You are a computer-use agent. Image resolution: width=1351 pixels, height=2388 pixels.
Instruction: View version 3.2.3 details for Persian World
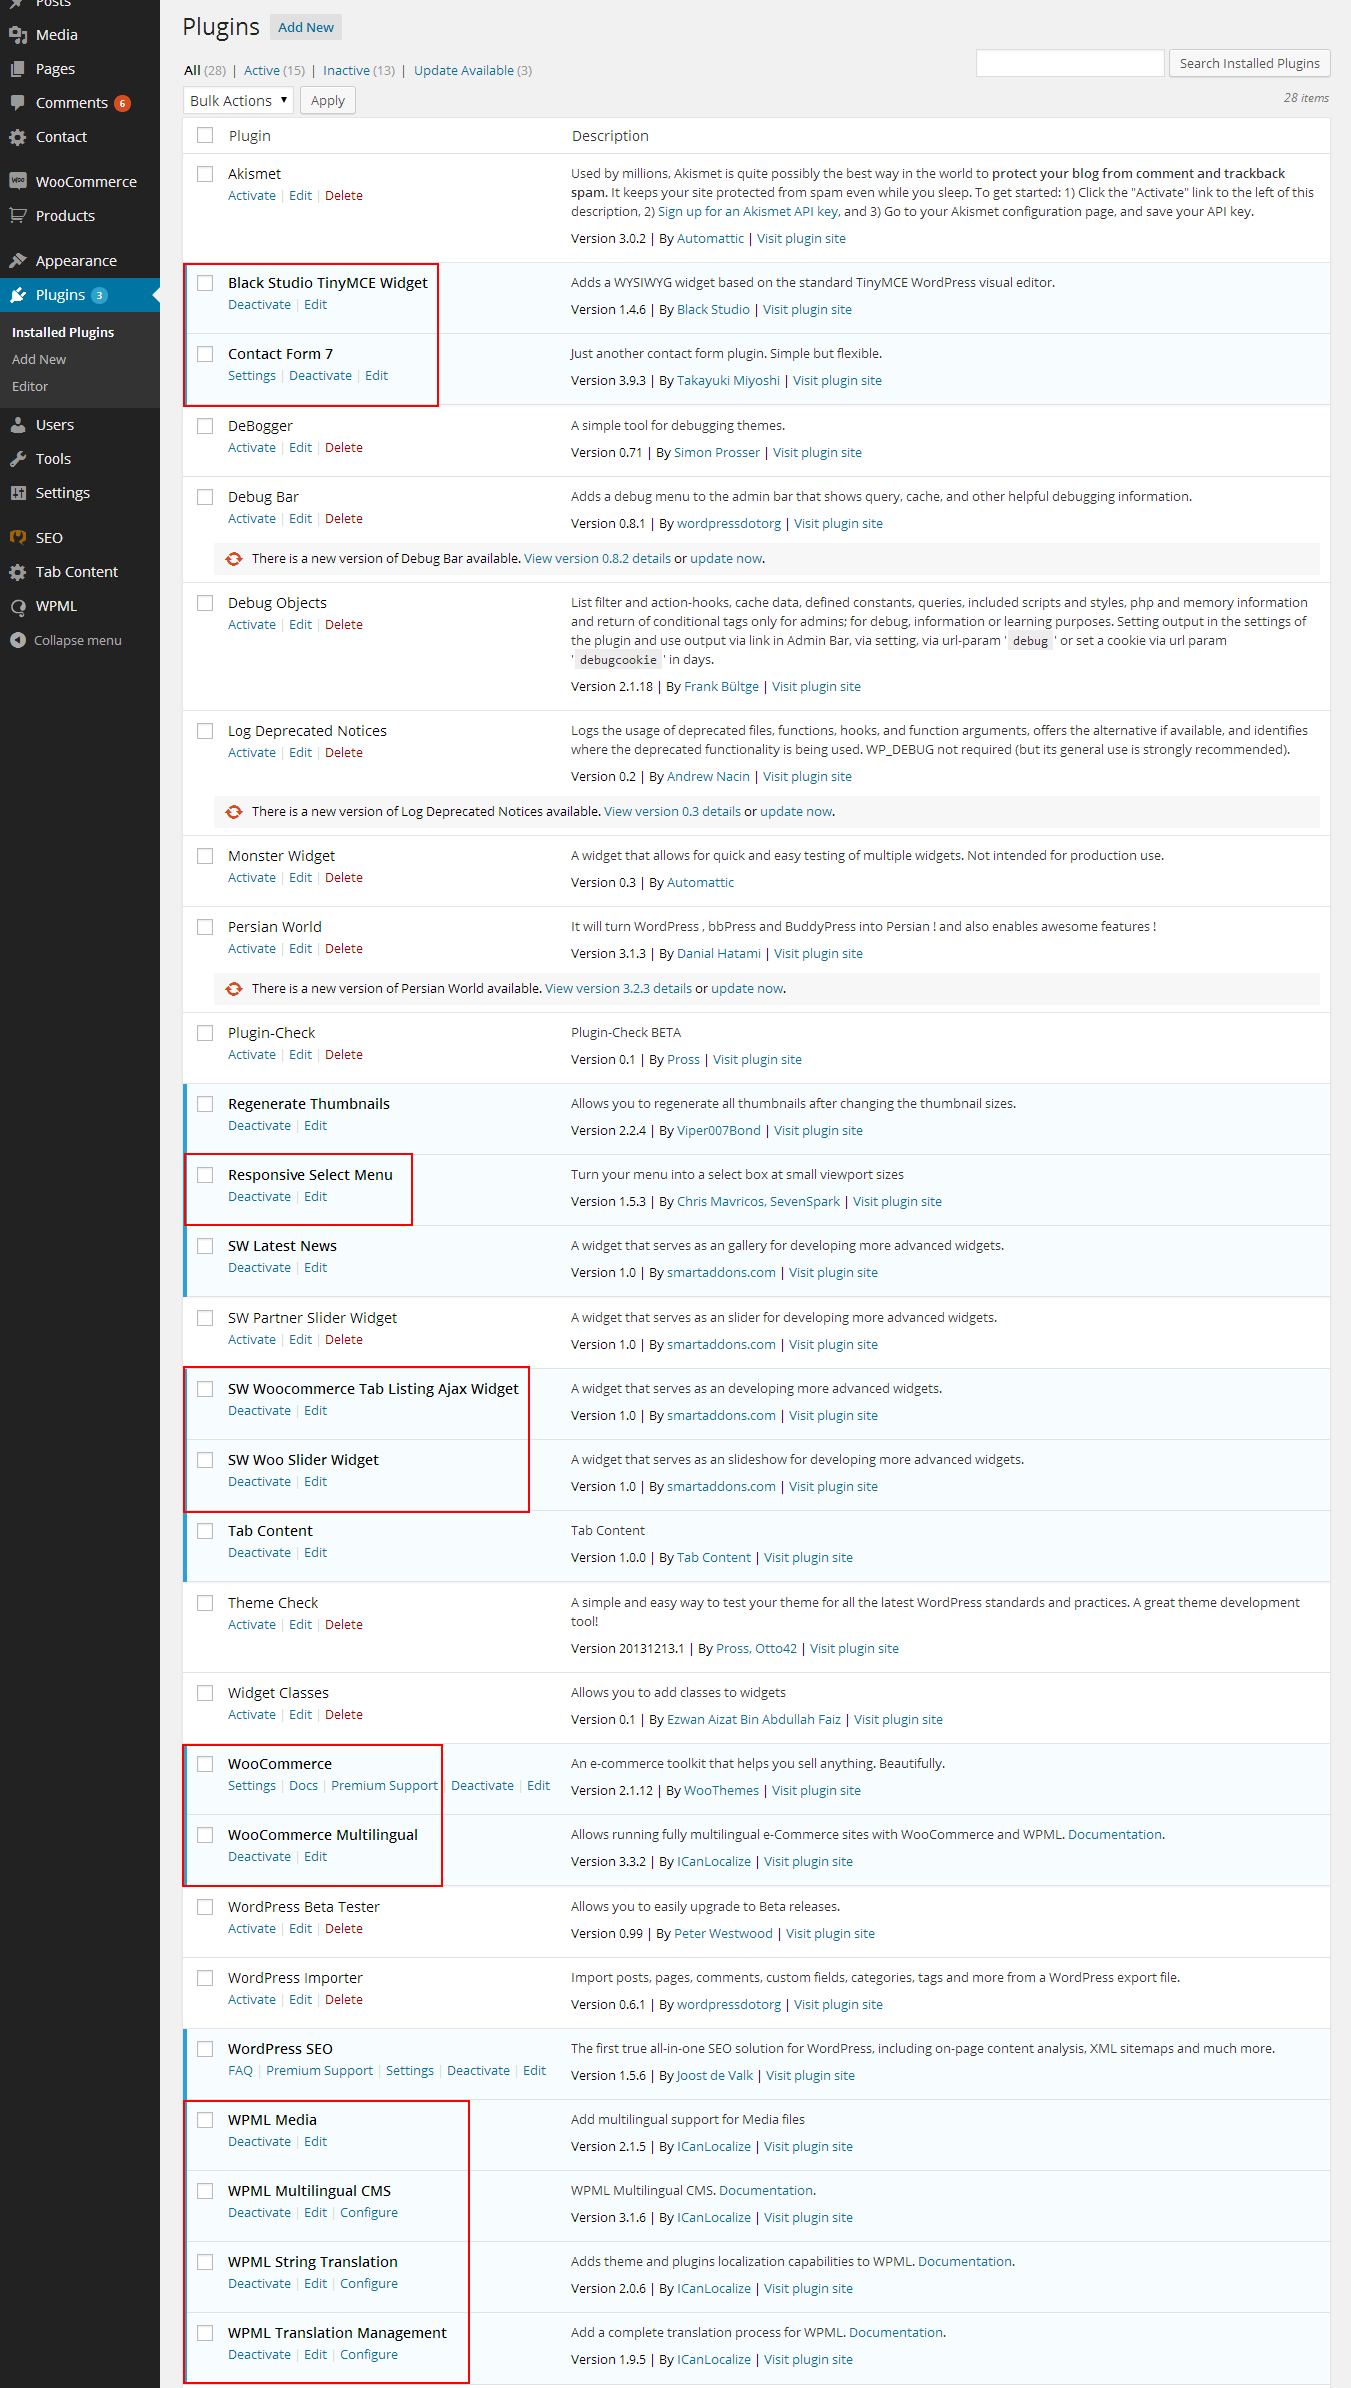pyautogui.click(x=618, y=989)
